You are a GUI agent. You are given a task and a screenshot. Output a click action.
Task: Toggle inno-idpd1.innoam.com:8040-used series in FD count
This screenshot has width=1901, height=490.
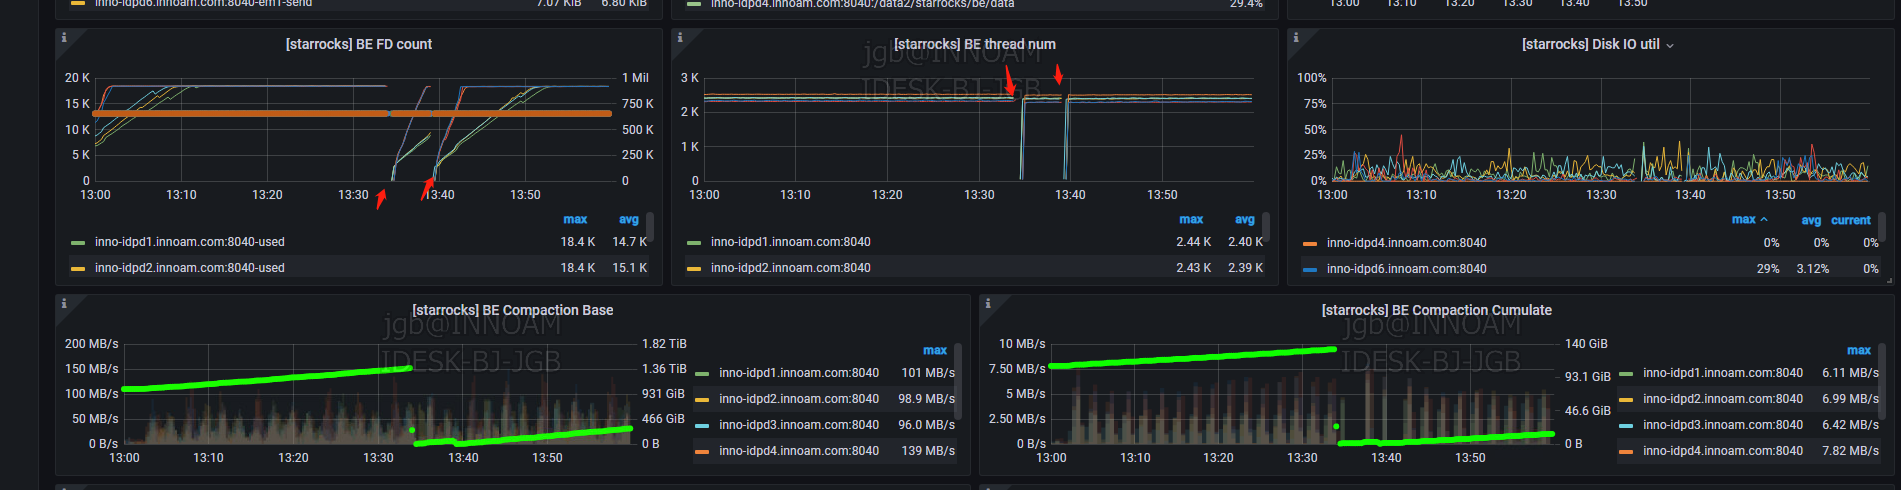[190, 242]
